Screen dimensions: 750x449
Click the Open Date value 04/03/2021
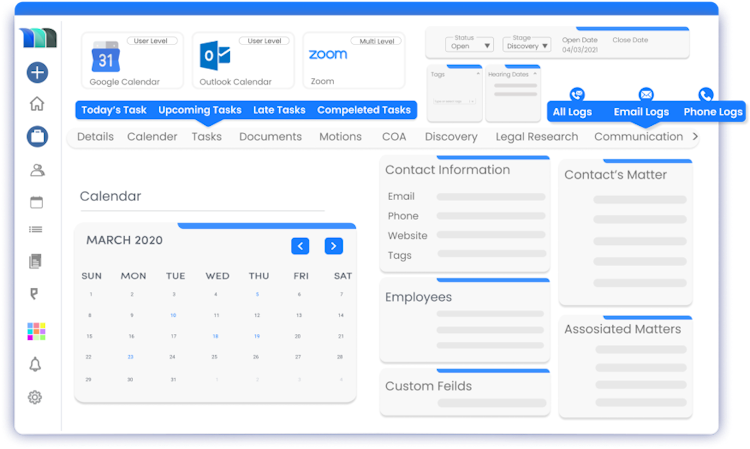point(580,50)
